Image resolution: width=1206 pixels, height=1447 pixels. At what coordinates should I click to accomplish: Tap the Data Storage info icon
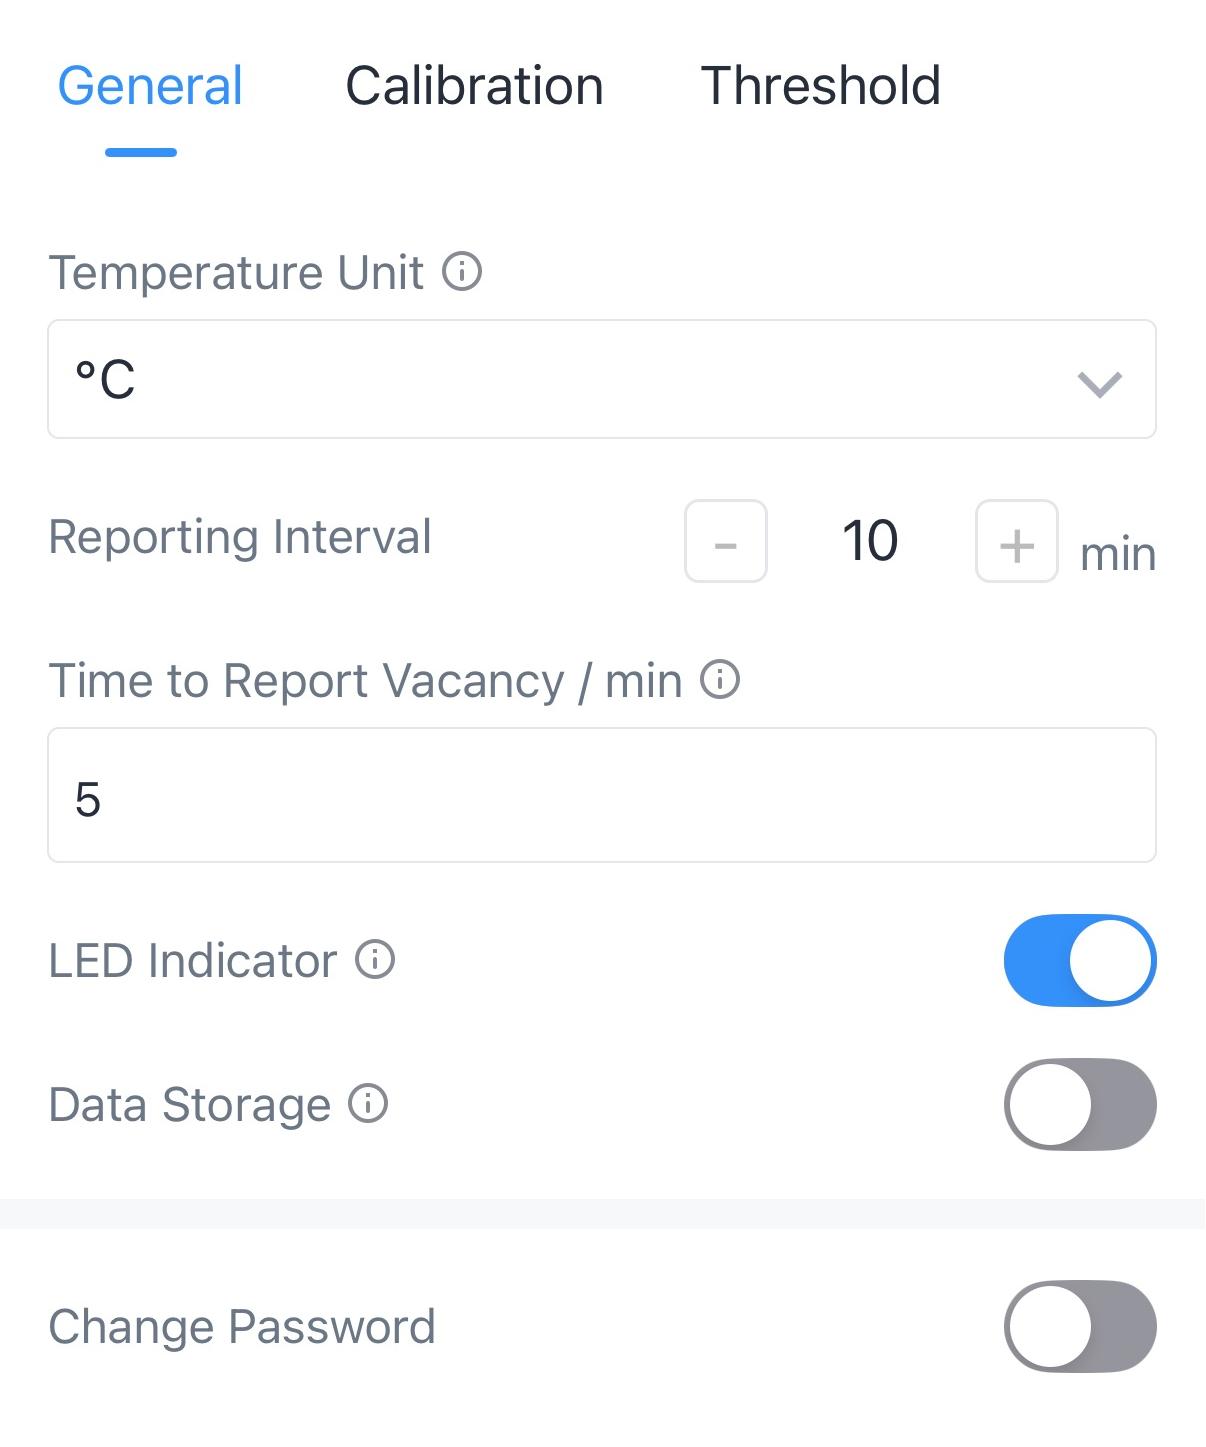click(368, 1104)
